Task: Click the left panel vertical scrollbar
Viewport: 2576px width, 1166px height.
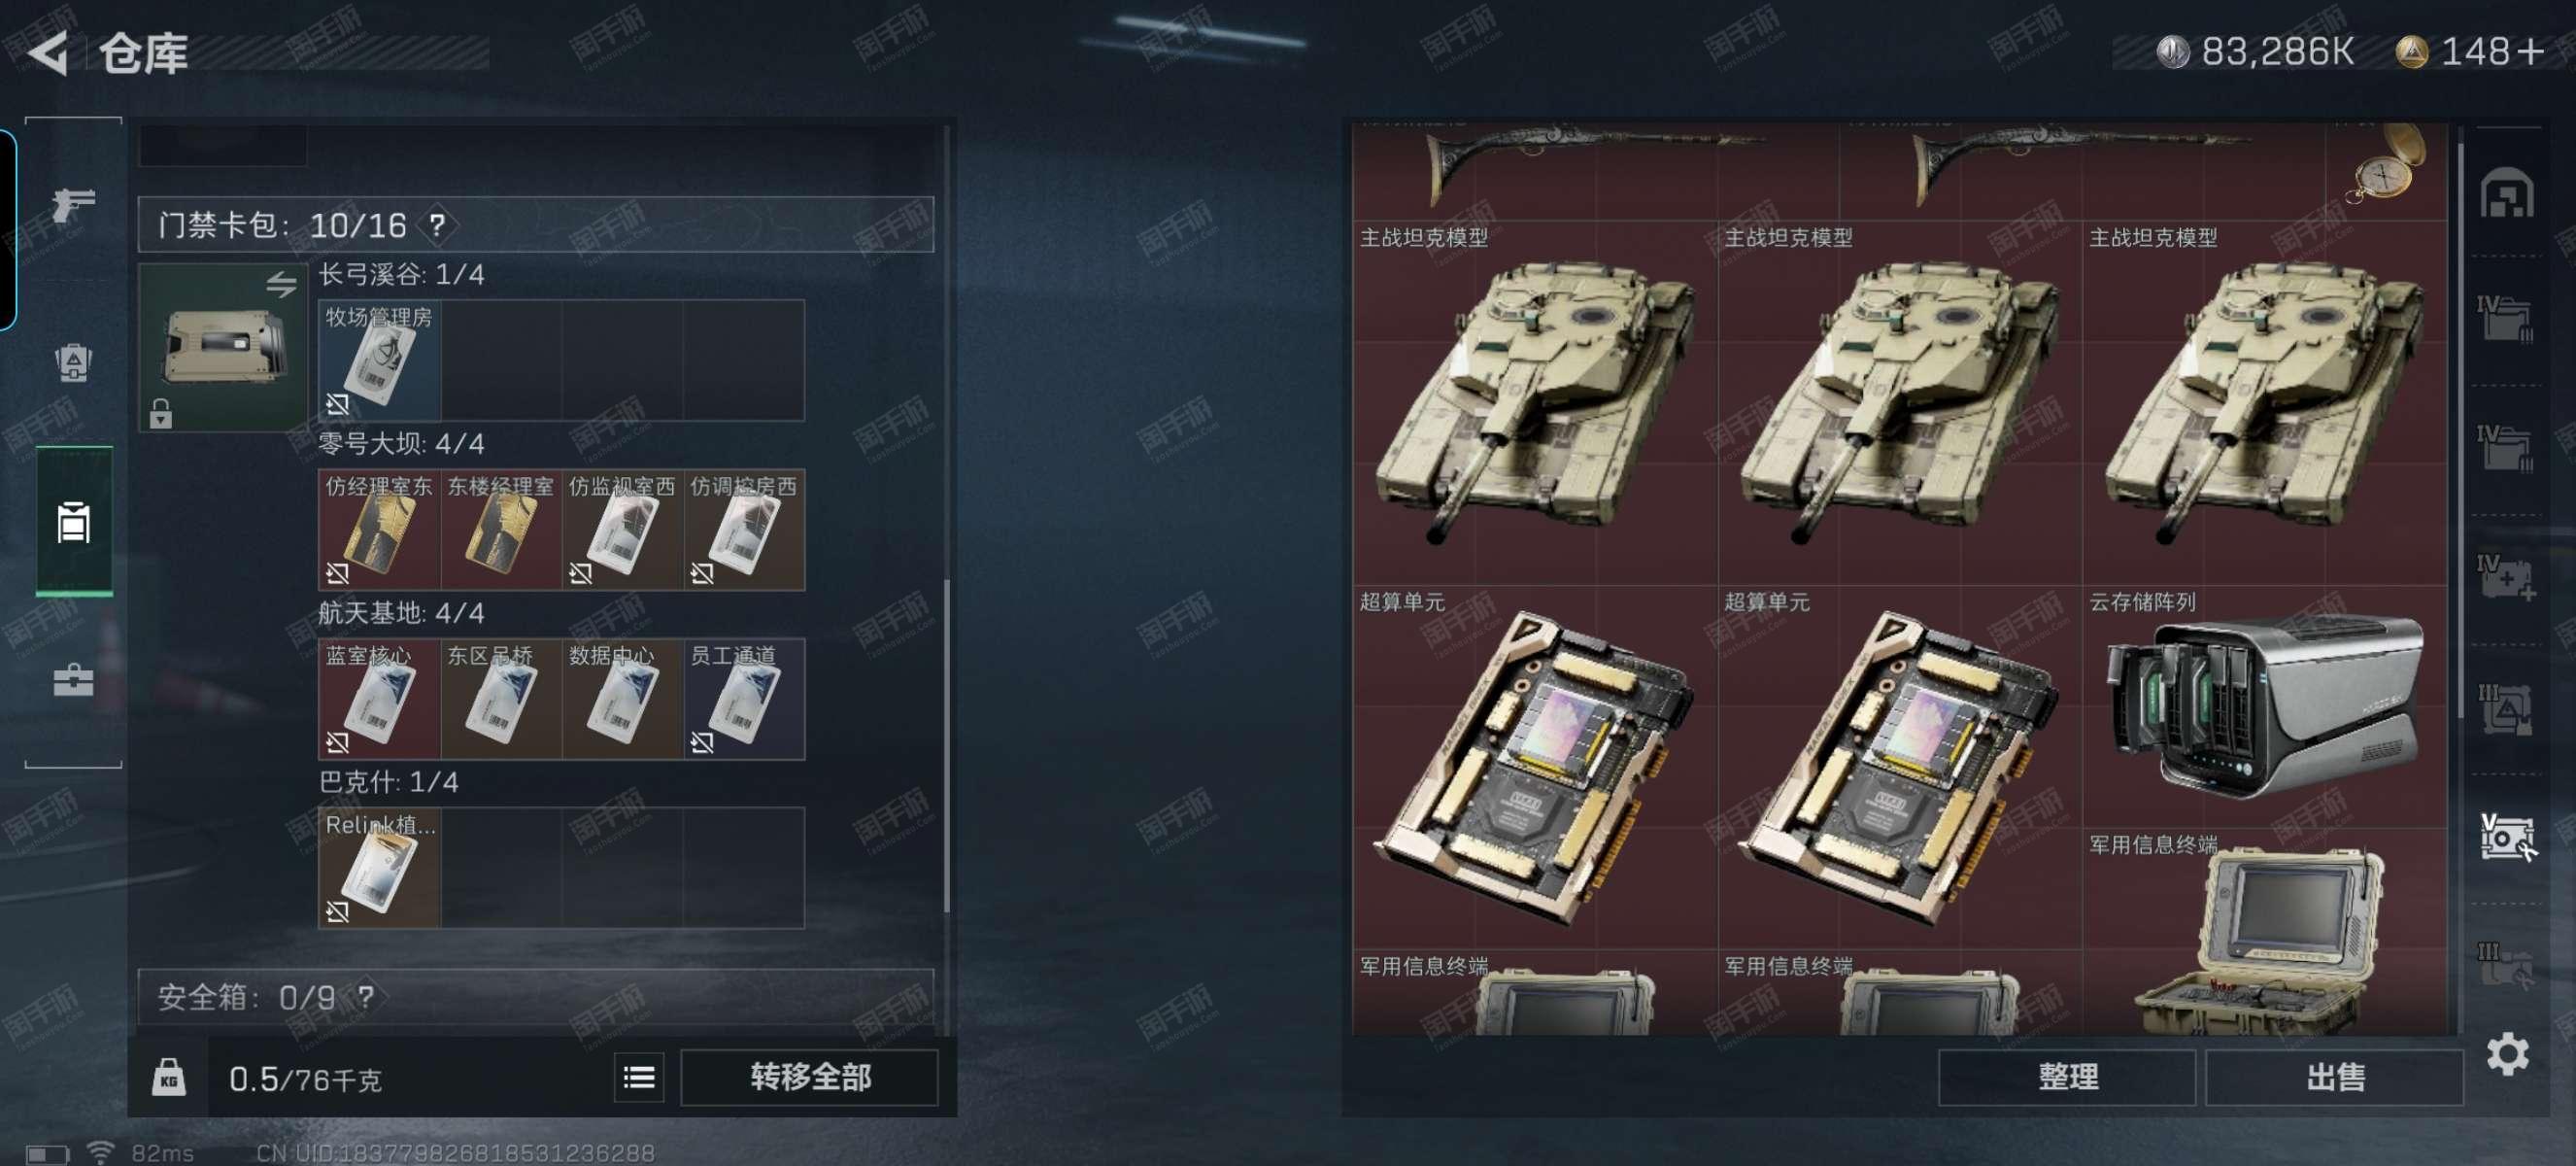Action: 947,745
